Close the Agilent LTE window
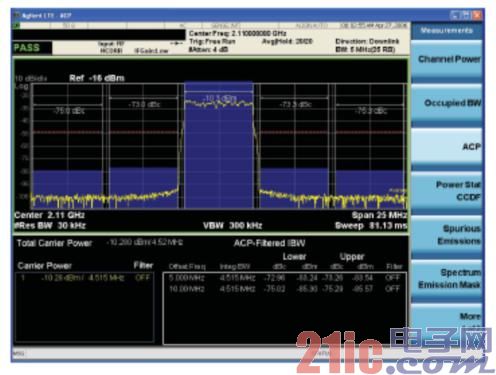Image resolution: width=496 pixels, height=375 pixels. [x=477, y=15]
